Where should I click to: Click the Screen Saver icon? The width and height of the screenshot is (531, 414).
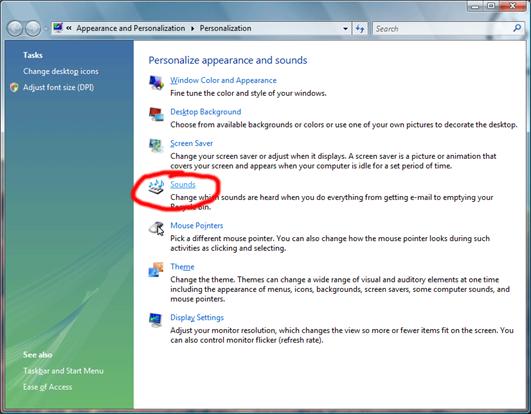click(x=156, y=146)
